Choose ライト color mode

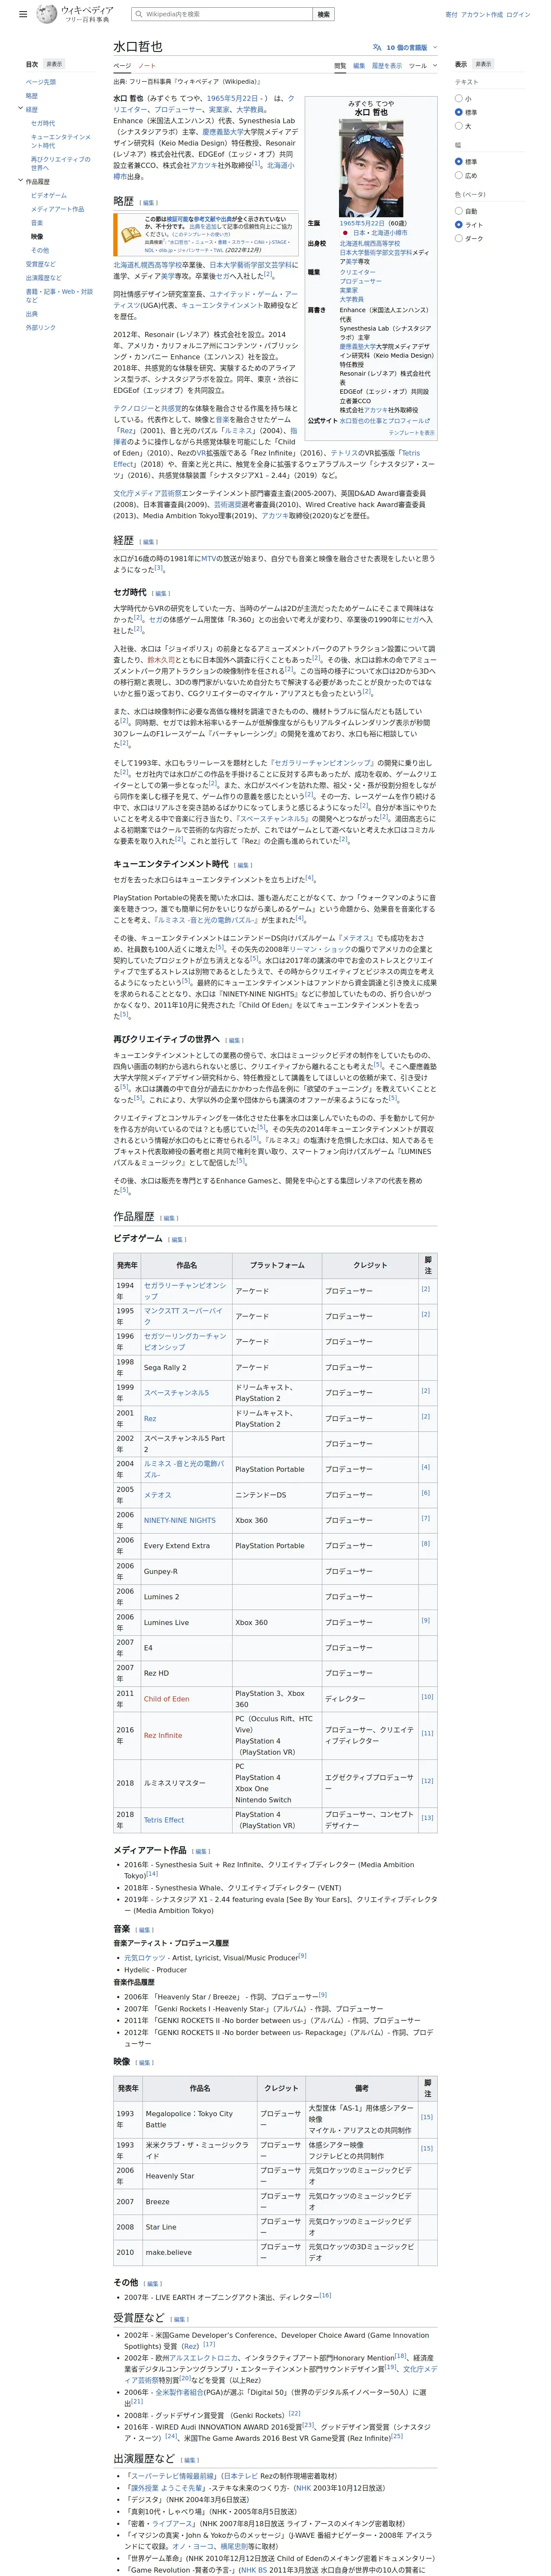coord(459,225)
